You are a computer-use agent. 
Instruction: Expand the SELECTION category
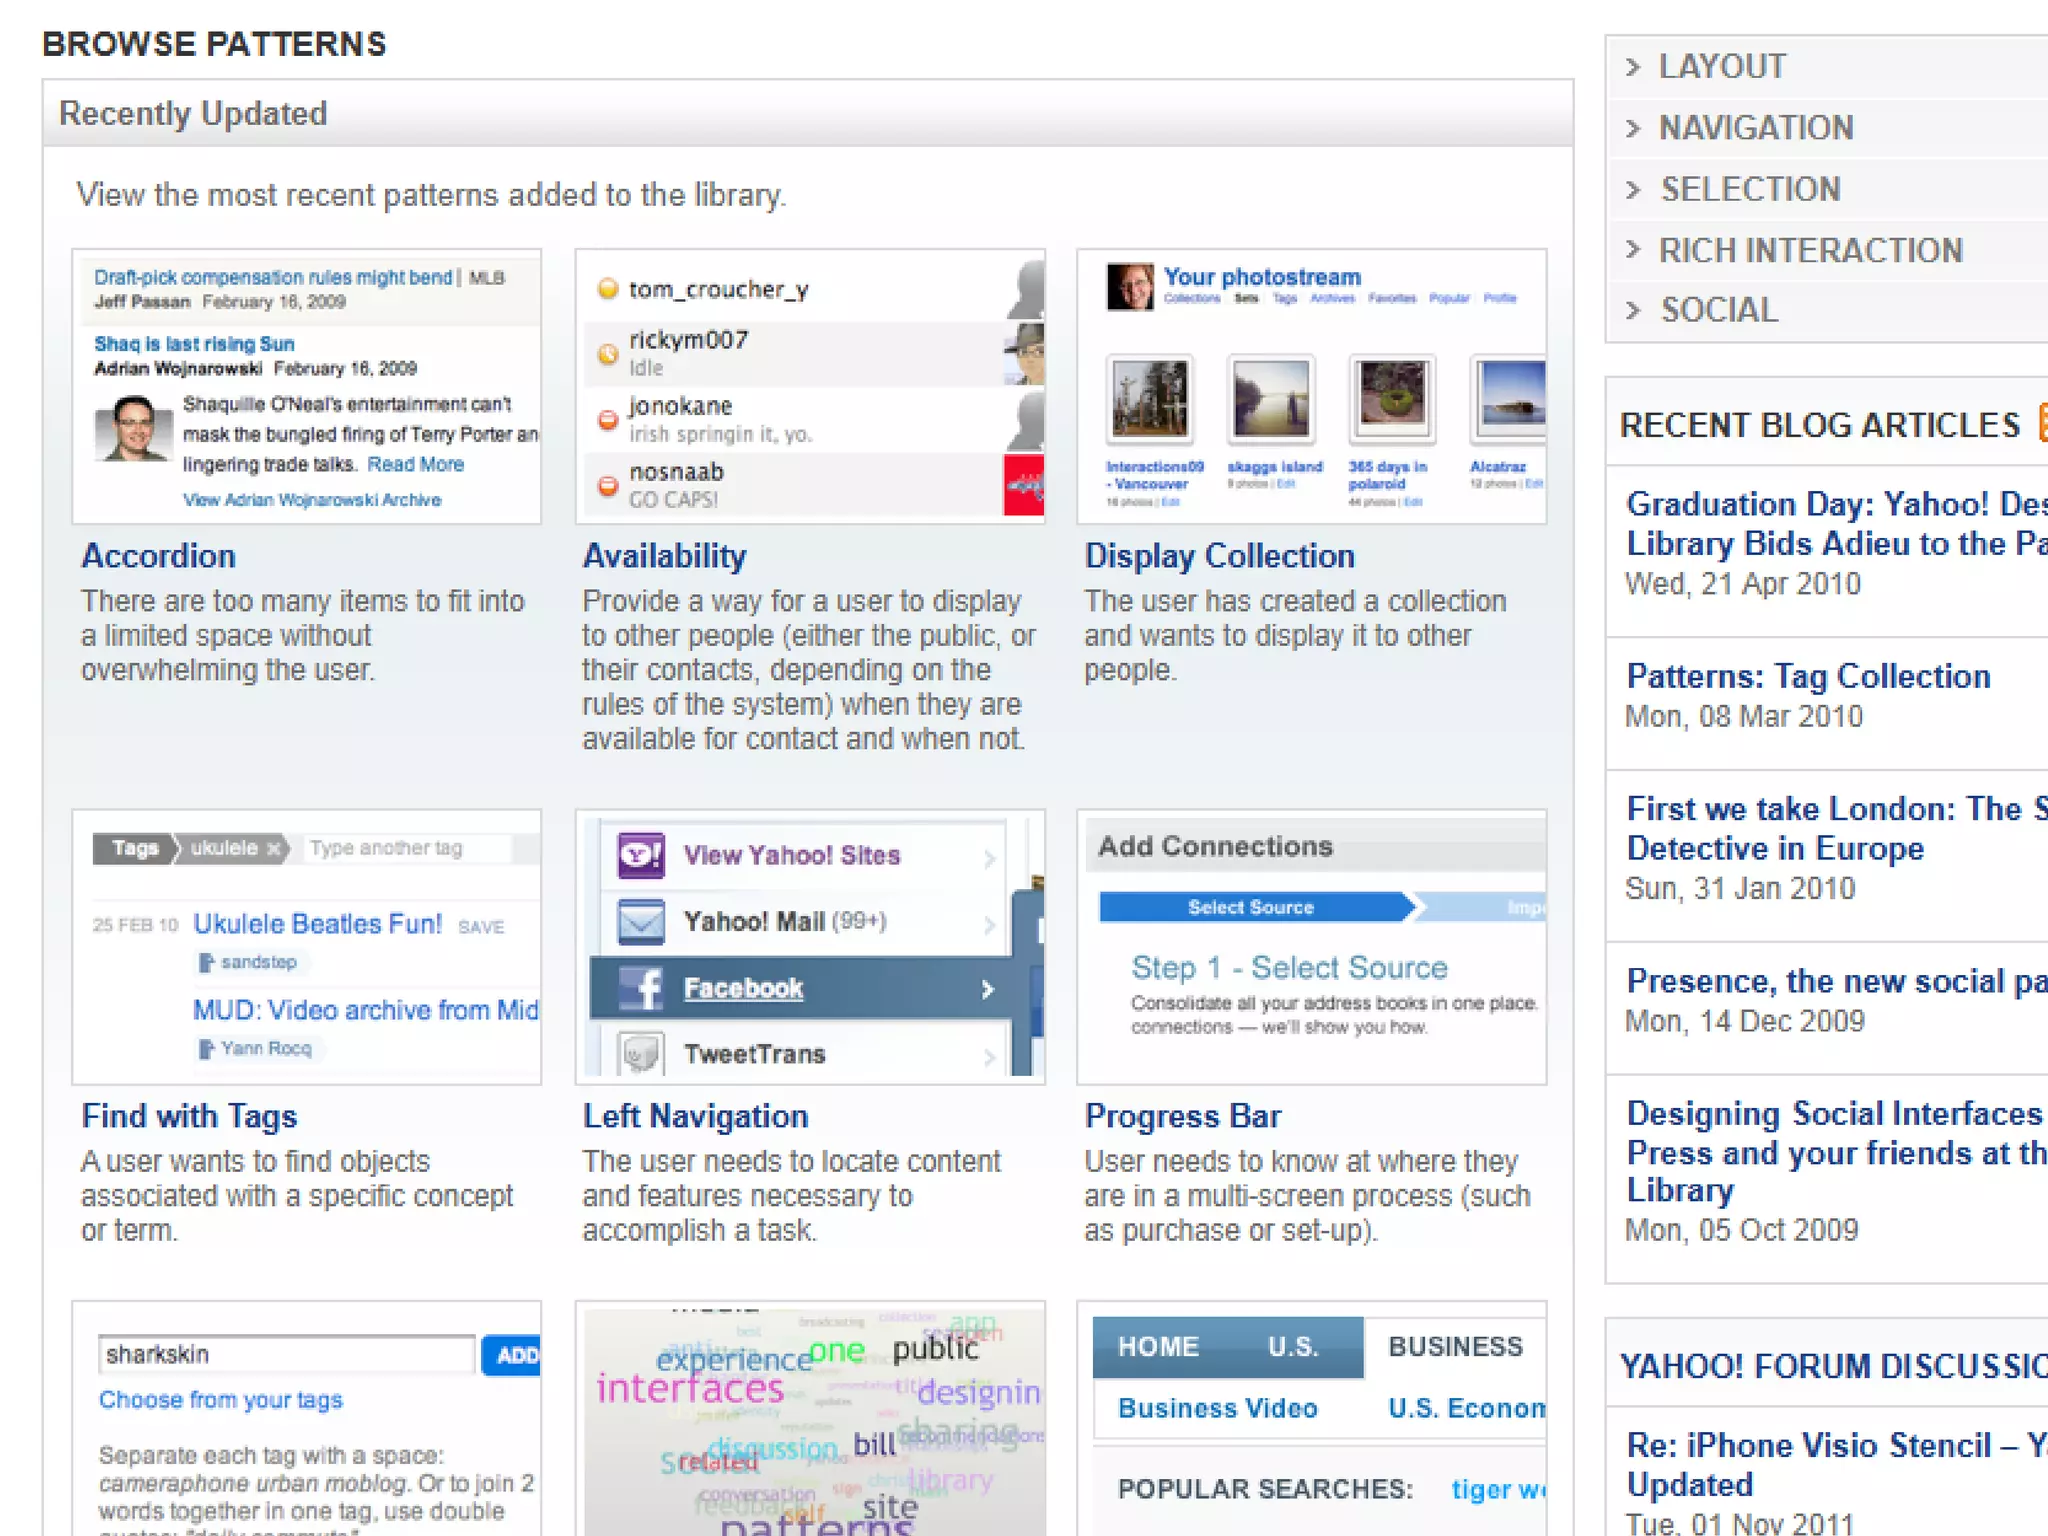pyautogui.click(x=1749, y=189)
